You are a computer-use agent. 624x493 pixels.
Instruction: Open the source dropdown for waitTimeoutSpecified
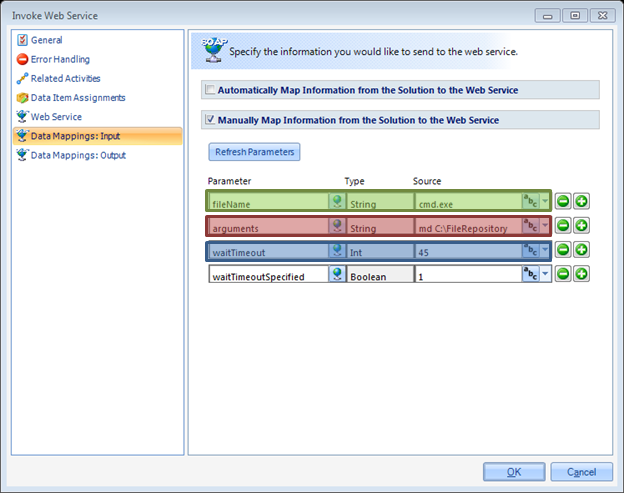coord(545,274)
